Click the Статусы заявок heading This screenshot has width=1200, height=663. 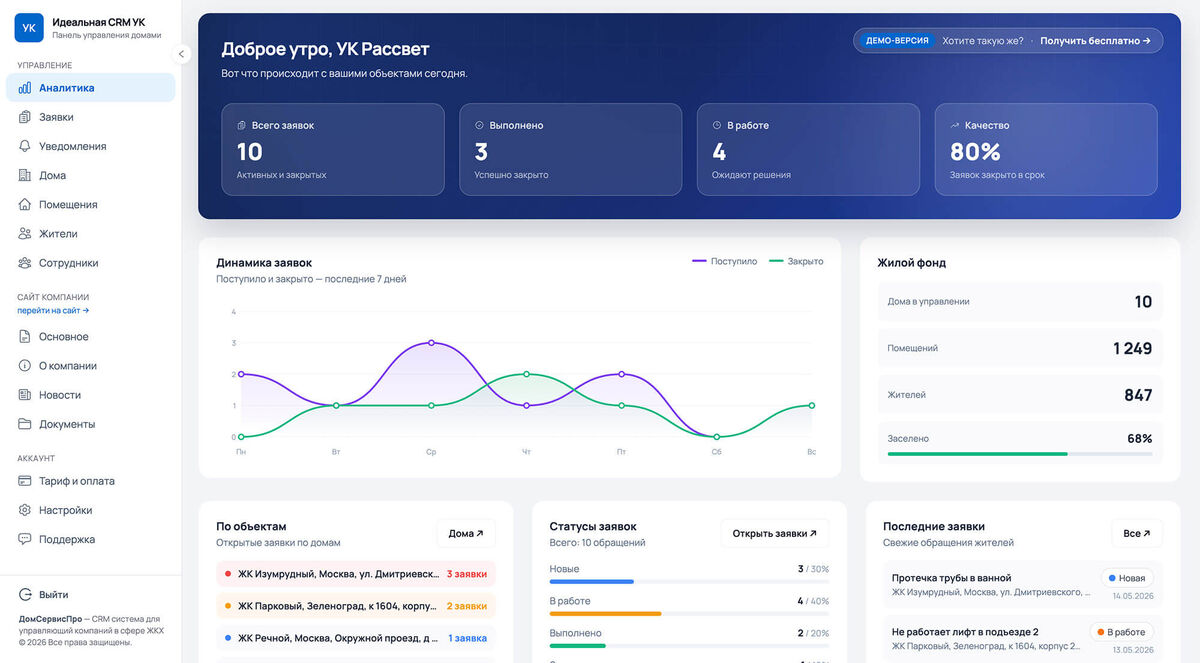point(593,526)
